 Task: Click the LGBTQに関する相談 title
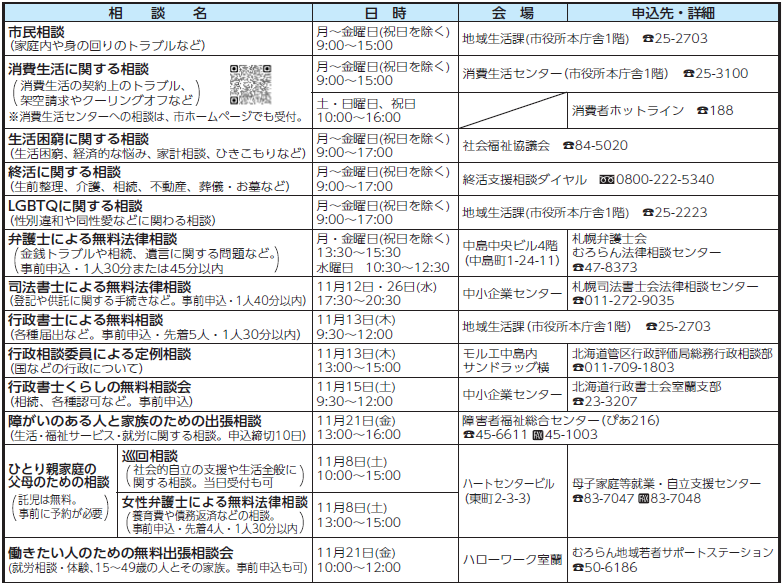[x=75, y=205]
